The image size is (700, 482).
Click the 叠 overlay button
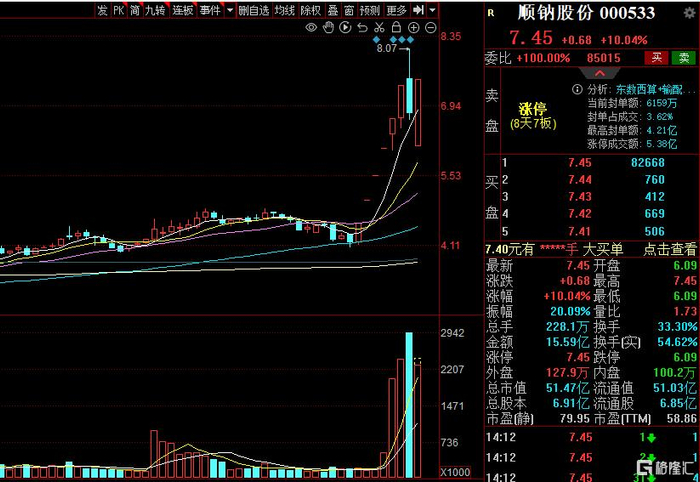(333, 10)
